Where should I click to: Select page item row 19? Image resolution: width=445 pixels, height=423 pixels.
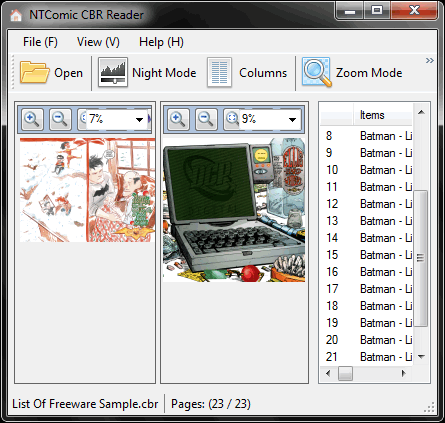(x=366, y=323)
